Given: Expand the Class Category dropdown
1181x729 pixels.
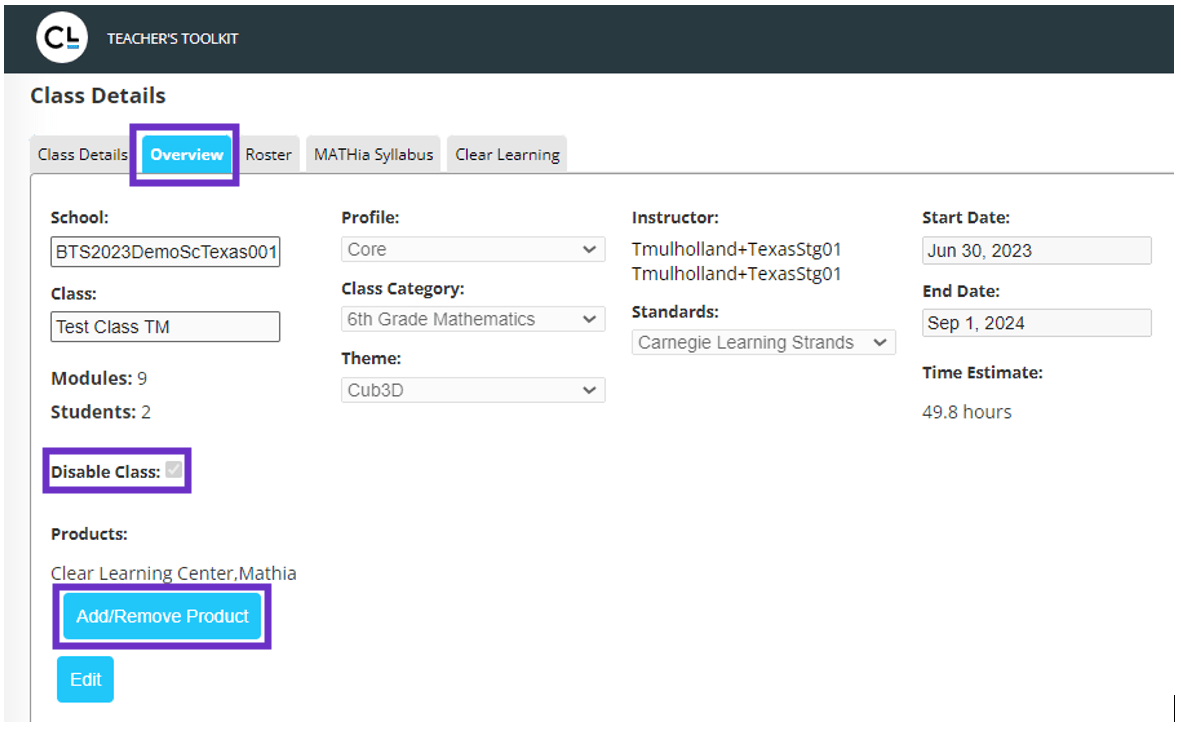Looking at the screenshot, I should click(473, 319).
